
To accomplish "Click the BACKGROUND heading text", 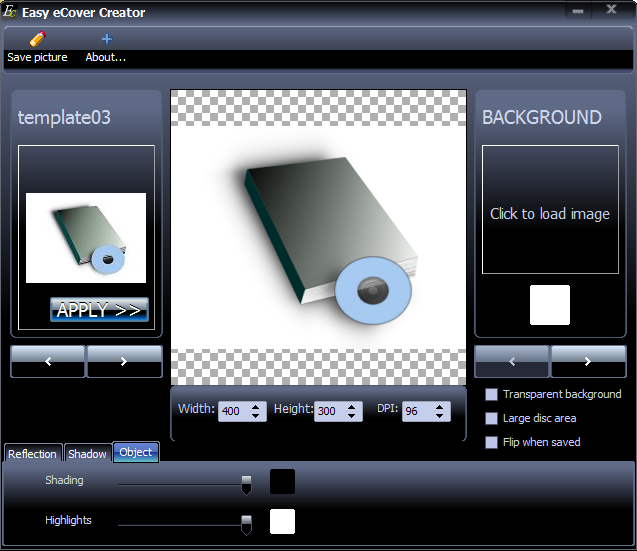I will click(x=542, y=117).
